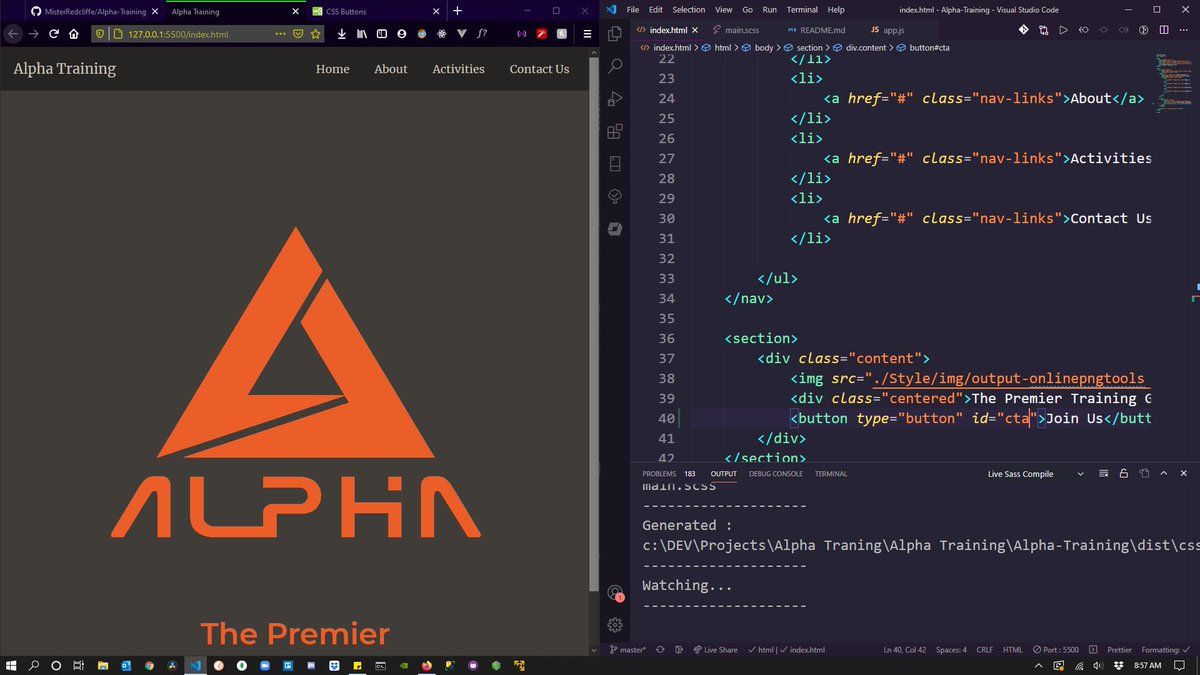Close the index.html editor tab
1200x675 pixels.
point(697,30)
